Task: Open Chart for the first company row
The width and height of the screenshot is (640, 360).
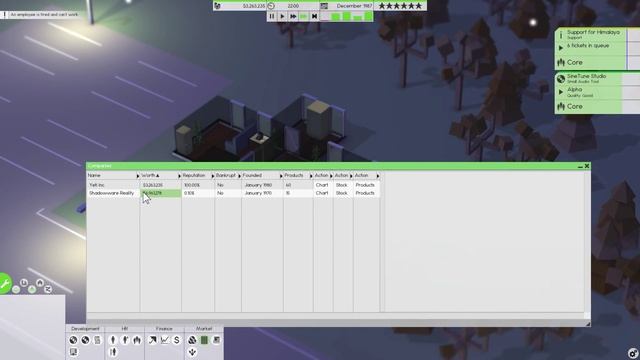Action: coord(322,185)
